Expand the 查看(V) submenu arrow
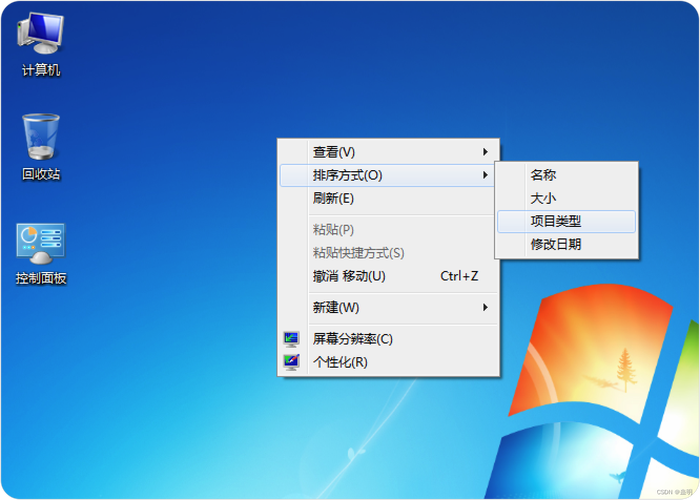Screen dimensions: 700x500 coord(485,152)
